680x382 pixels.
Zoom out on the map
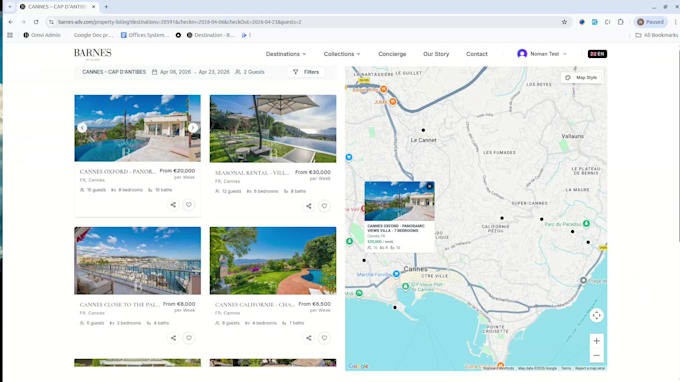[x=596, y=356]
